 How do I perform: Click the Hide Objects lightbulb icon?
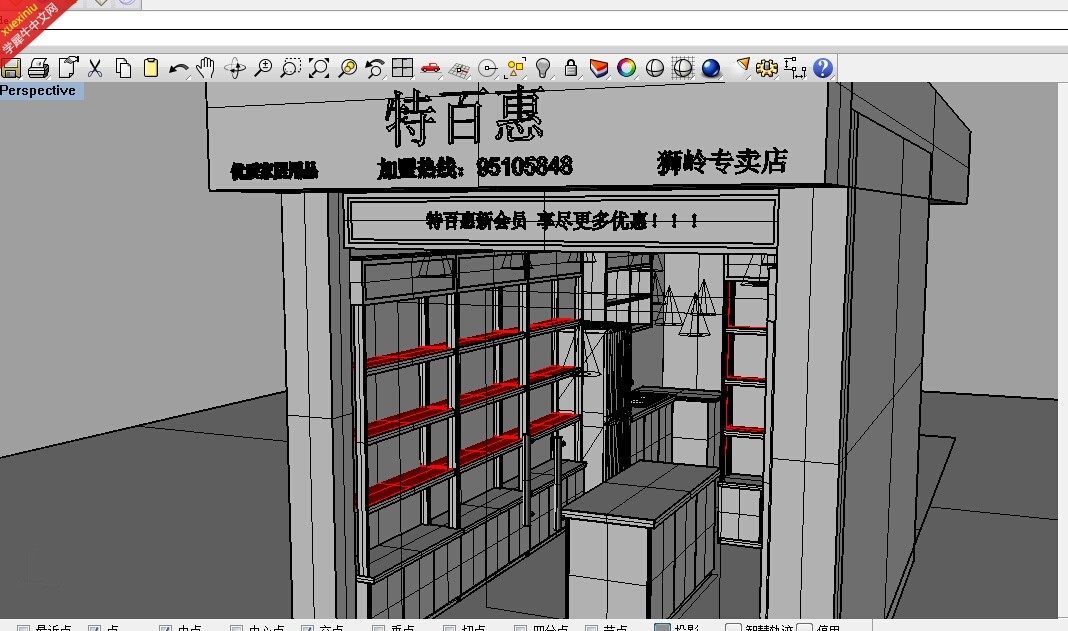543,68
